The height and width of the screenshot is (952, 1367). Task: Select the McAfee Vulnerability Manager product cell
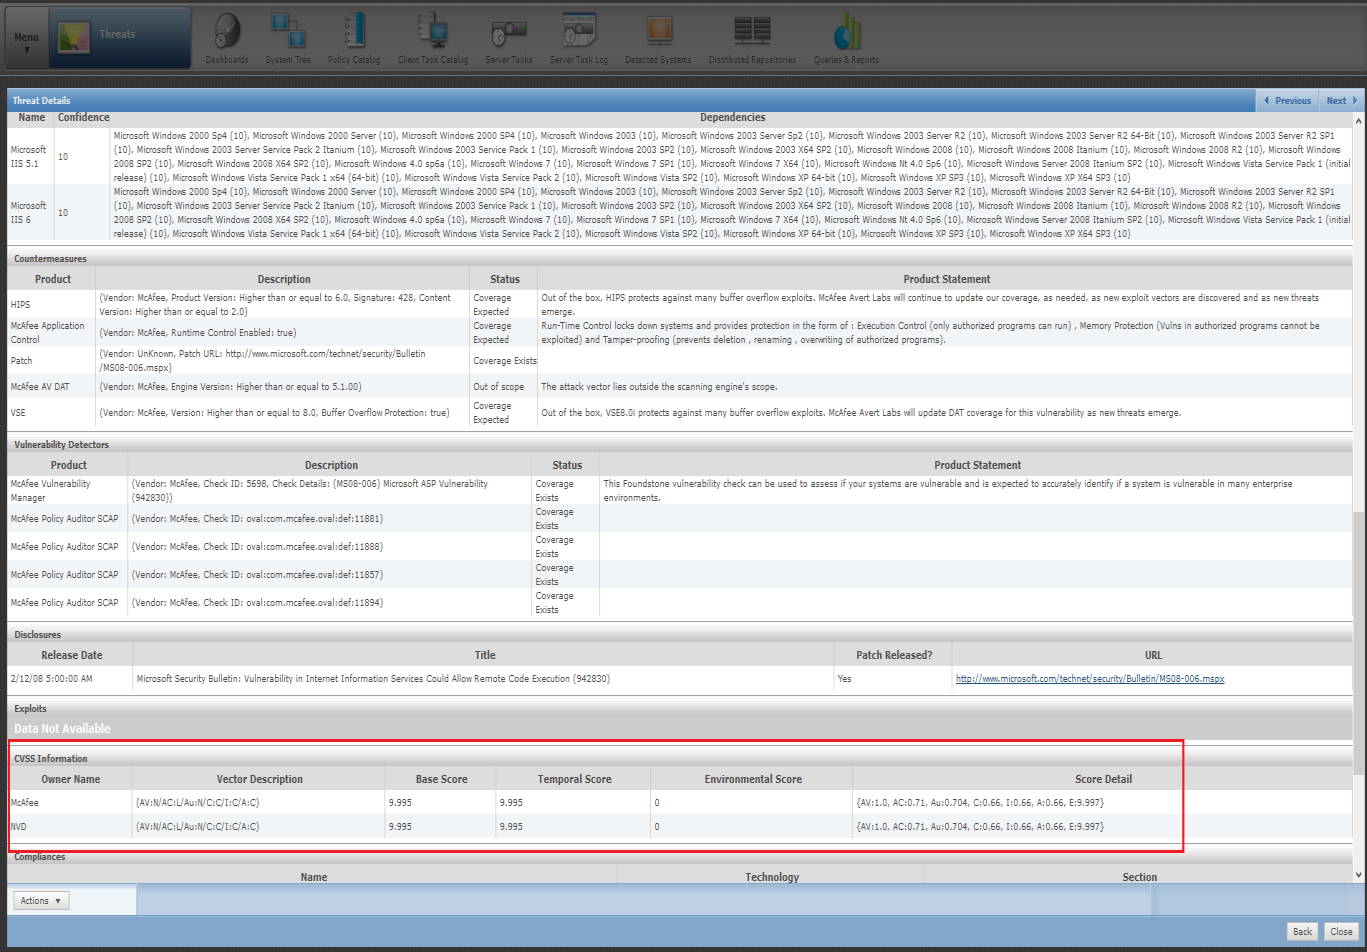pos(67,490)
